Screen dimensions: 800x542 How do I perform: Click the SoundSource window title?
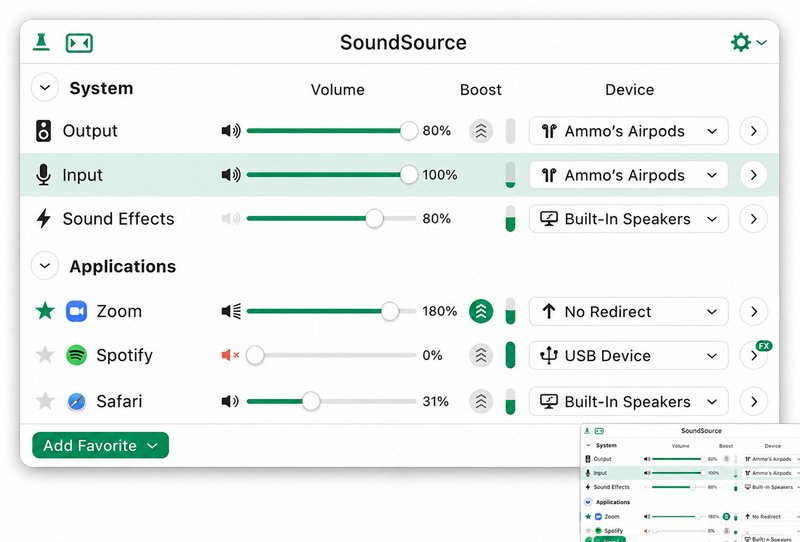pos(403,42)
